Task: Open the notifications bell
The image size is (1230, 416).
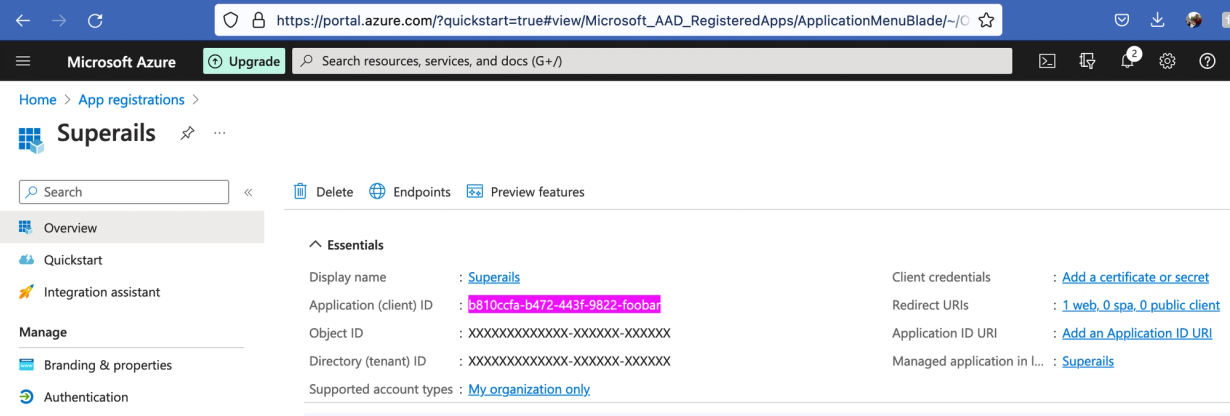Action: pos(1128,61)
